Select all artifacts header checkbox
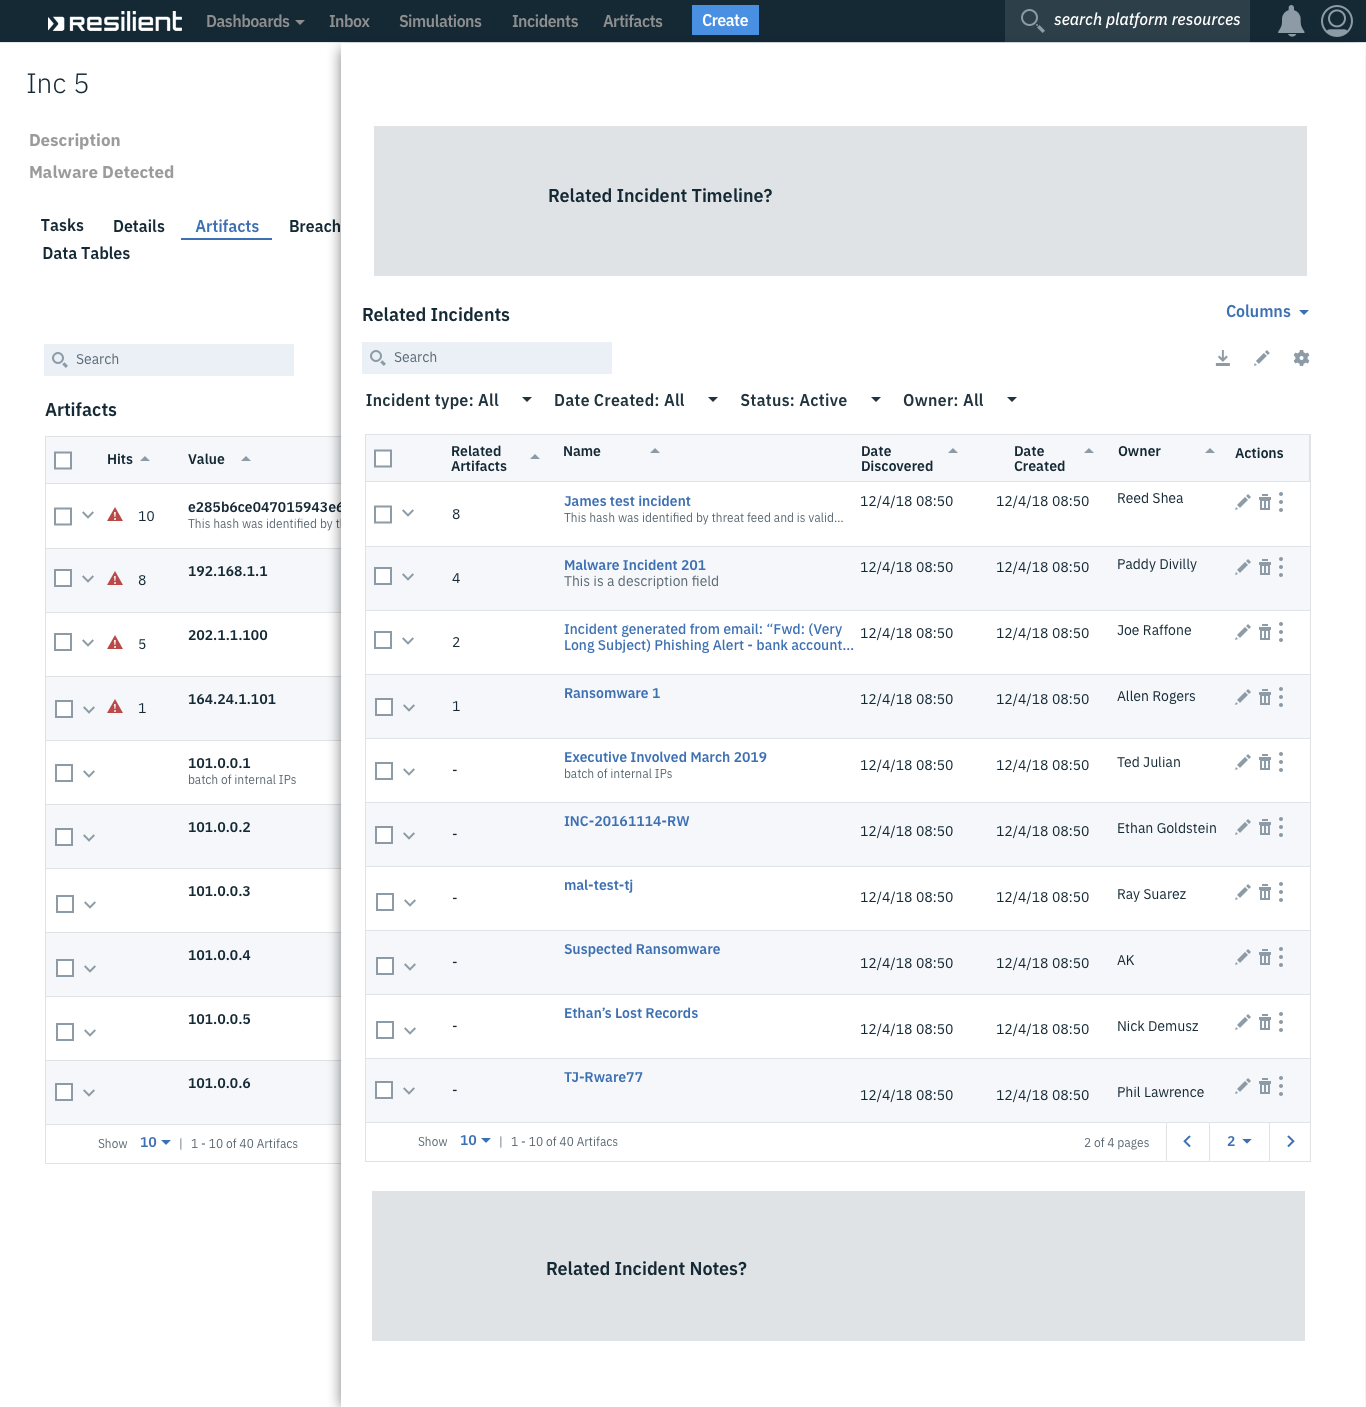The image size is (1366, 1407). point(63,460)
